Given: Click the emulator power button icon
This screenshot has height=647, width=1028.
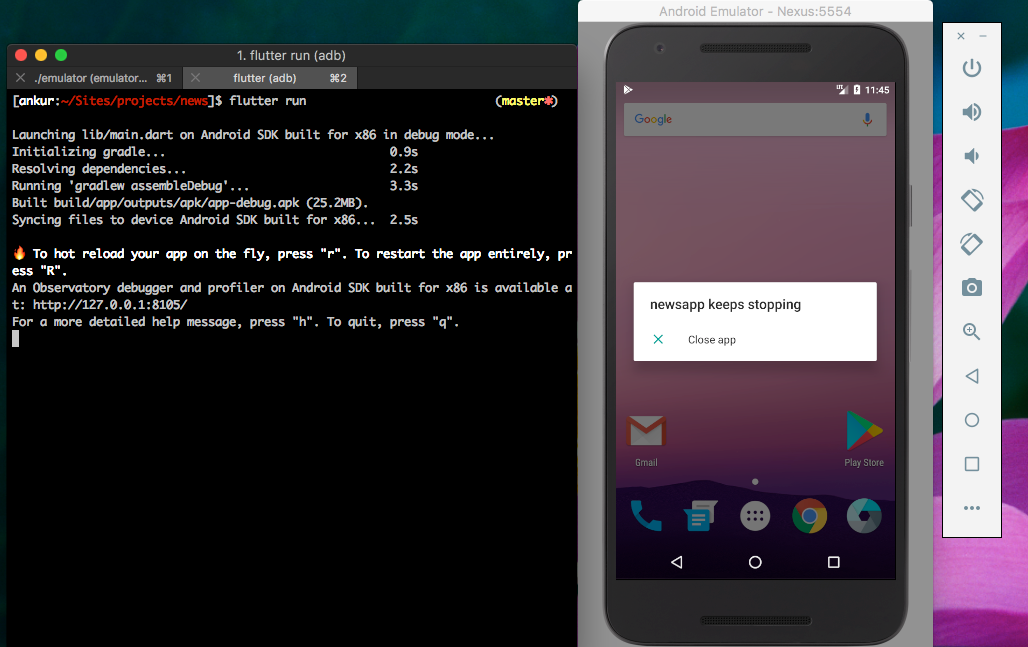Looking at the screenshot, I should (x=972, y=68).
